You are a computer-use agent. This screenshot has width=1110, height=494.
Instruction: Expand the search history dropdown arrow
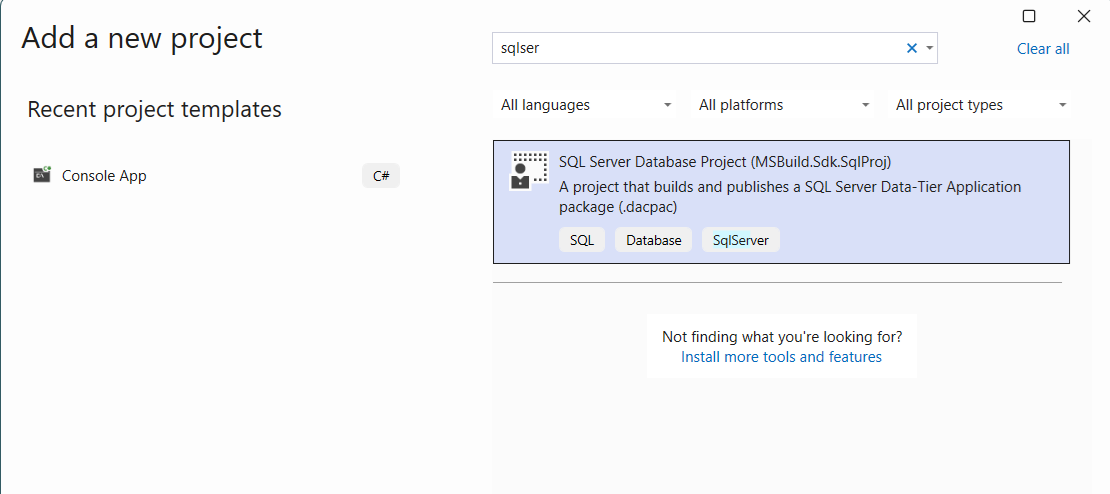[x=929, y=48]
